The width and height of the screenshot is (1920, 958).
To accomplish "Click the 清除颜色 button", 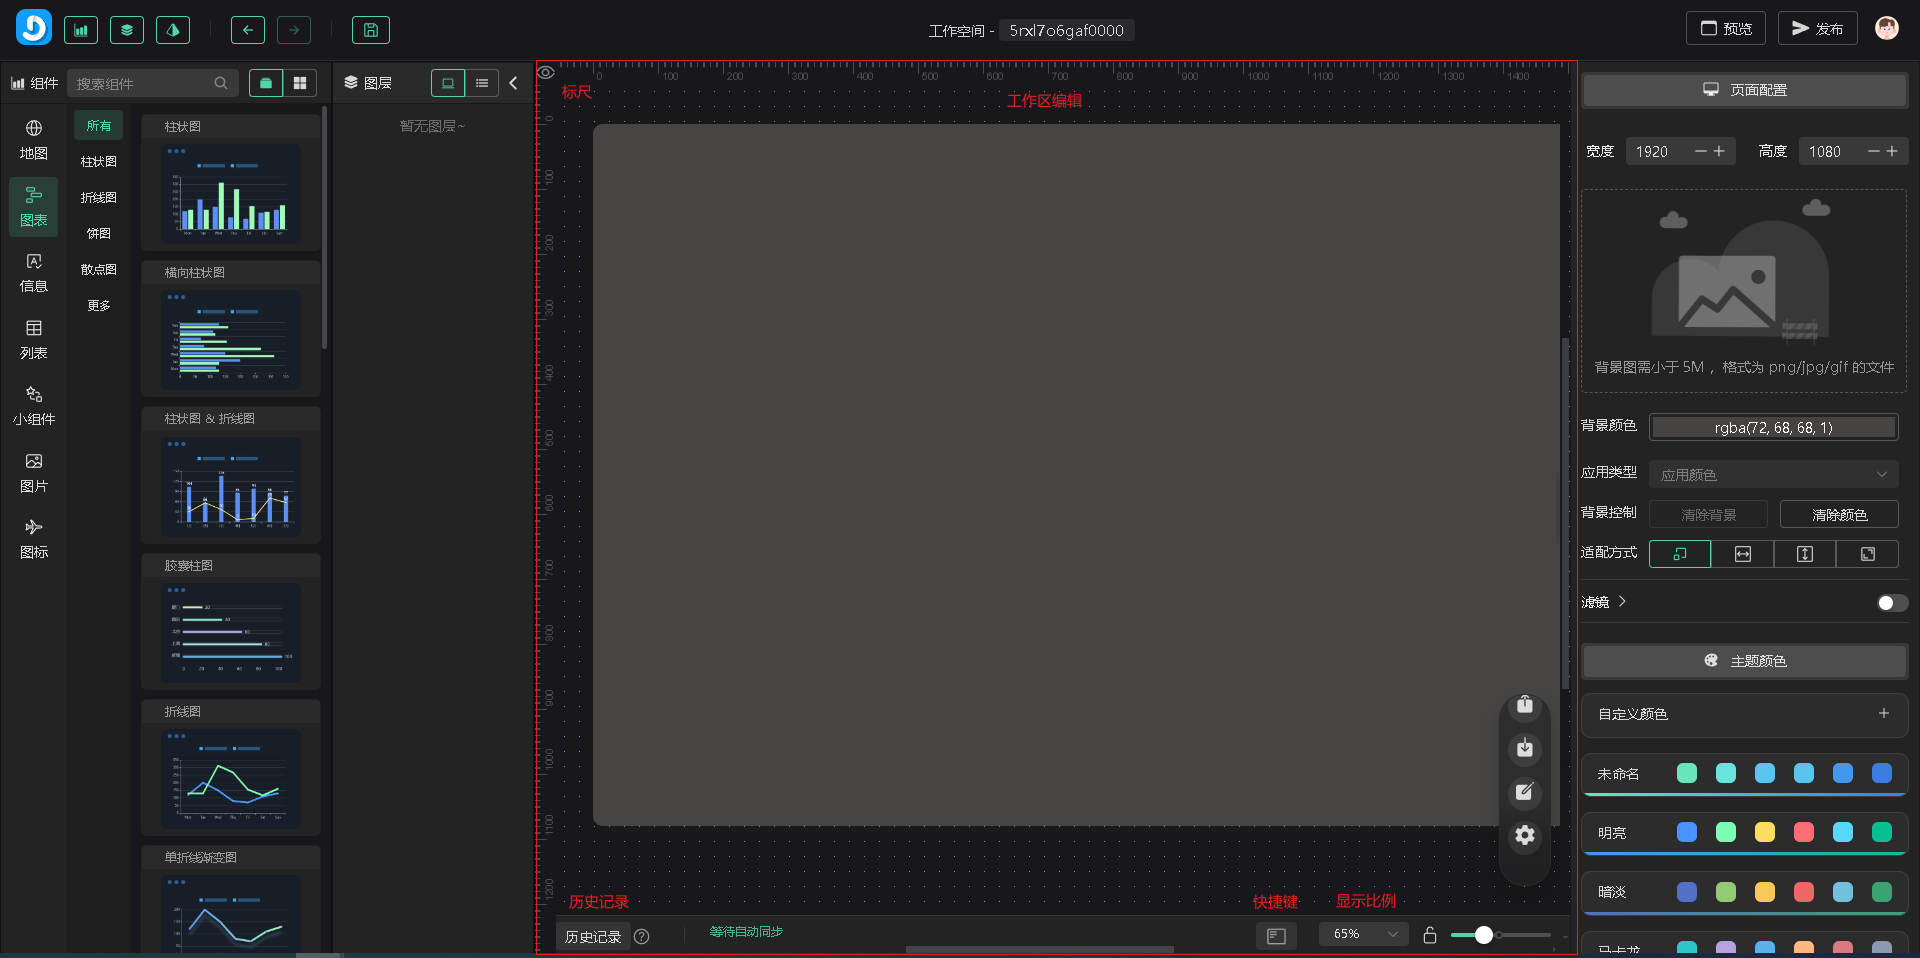I will click(1839, 515).
